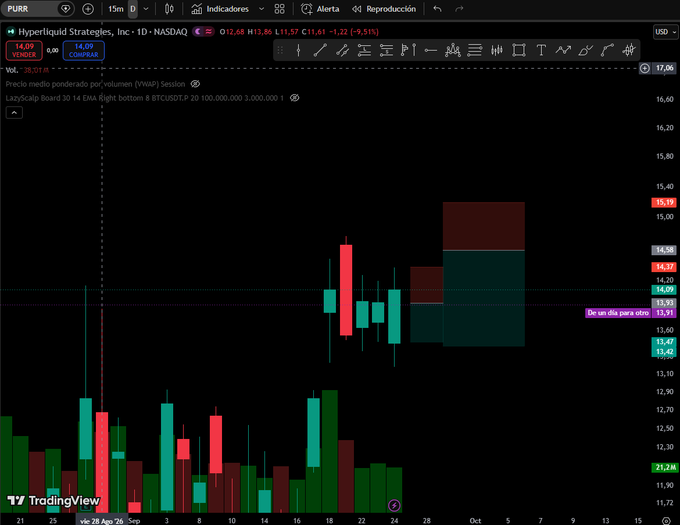Select the short position tool

click(x=386, y=50)
